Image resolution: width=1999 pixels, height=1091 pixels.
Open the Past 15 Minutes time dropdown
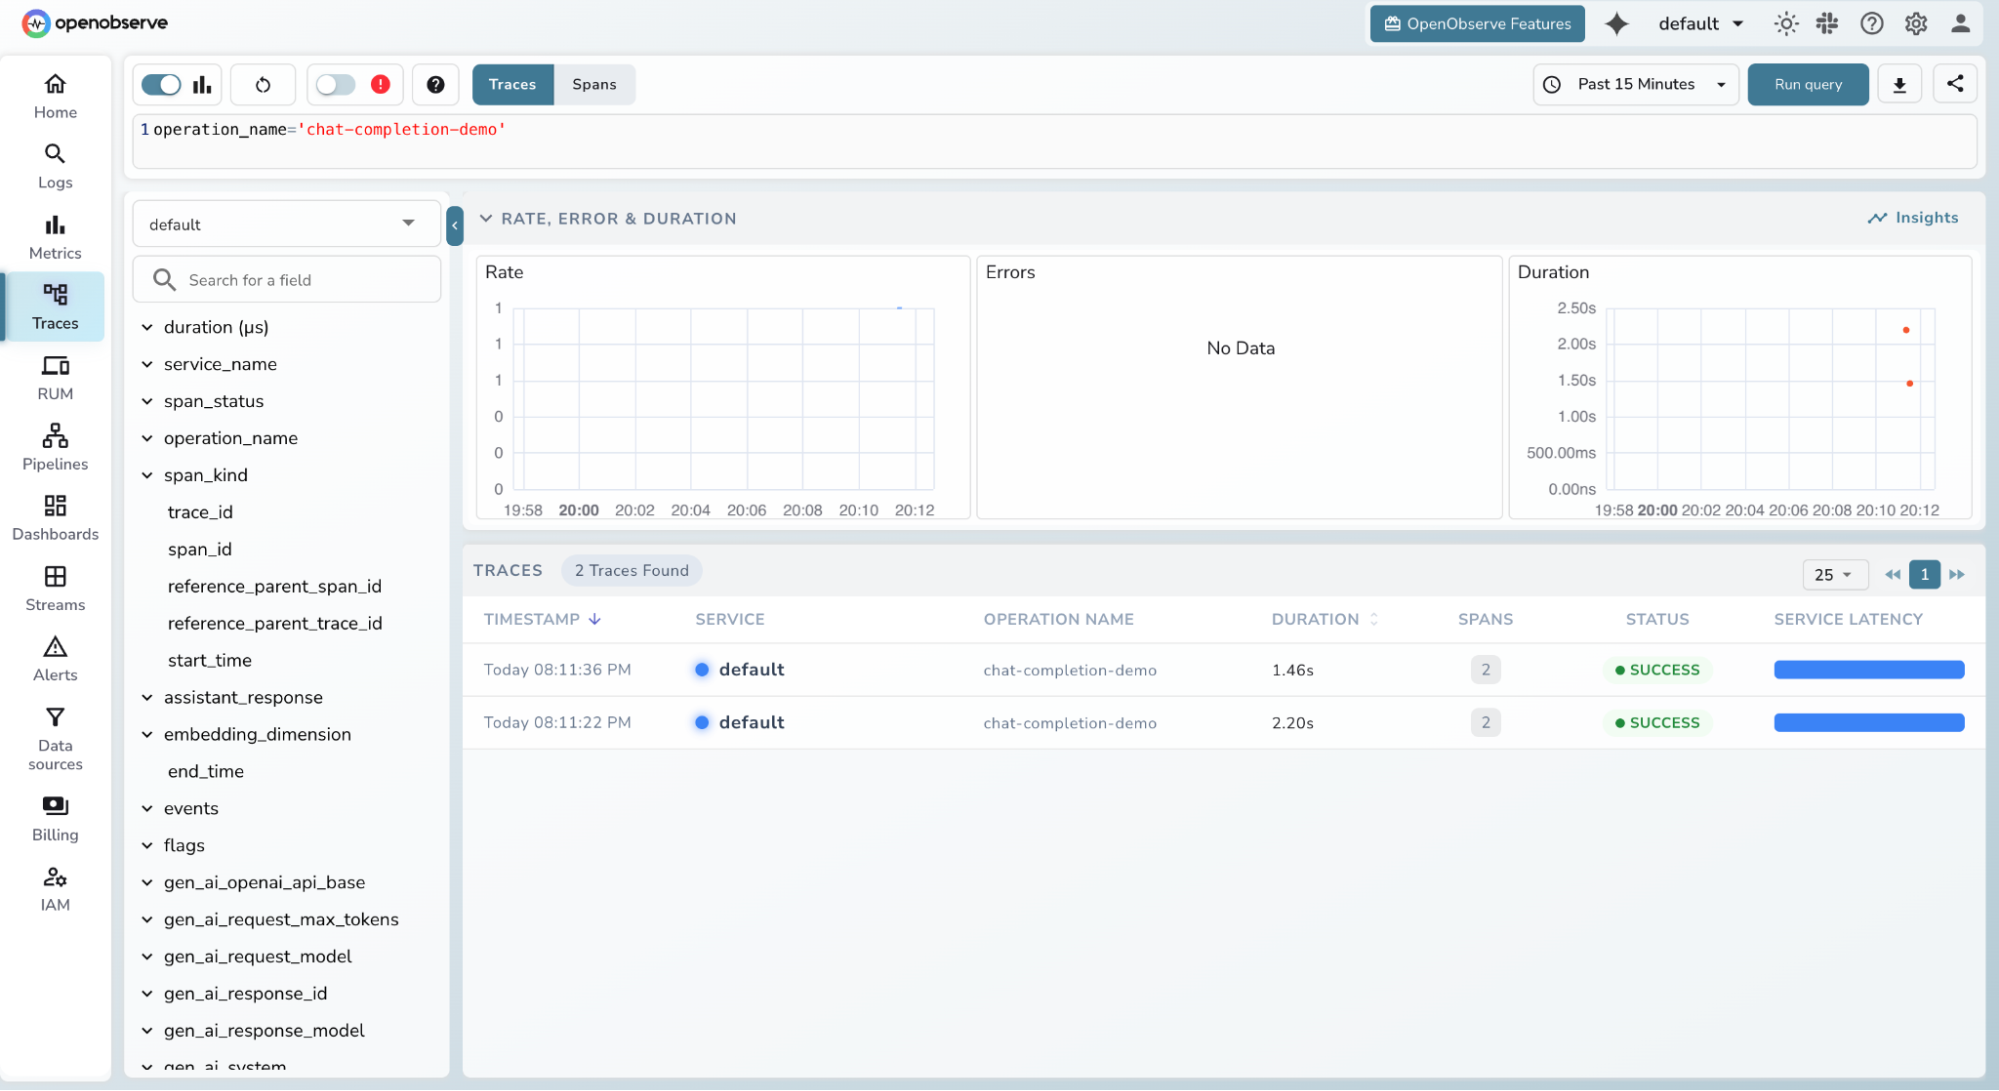1635,84
